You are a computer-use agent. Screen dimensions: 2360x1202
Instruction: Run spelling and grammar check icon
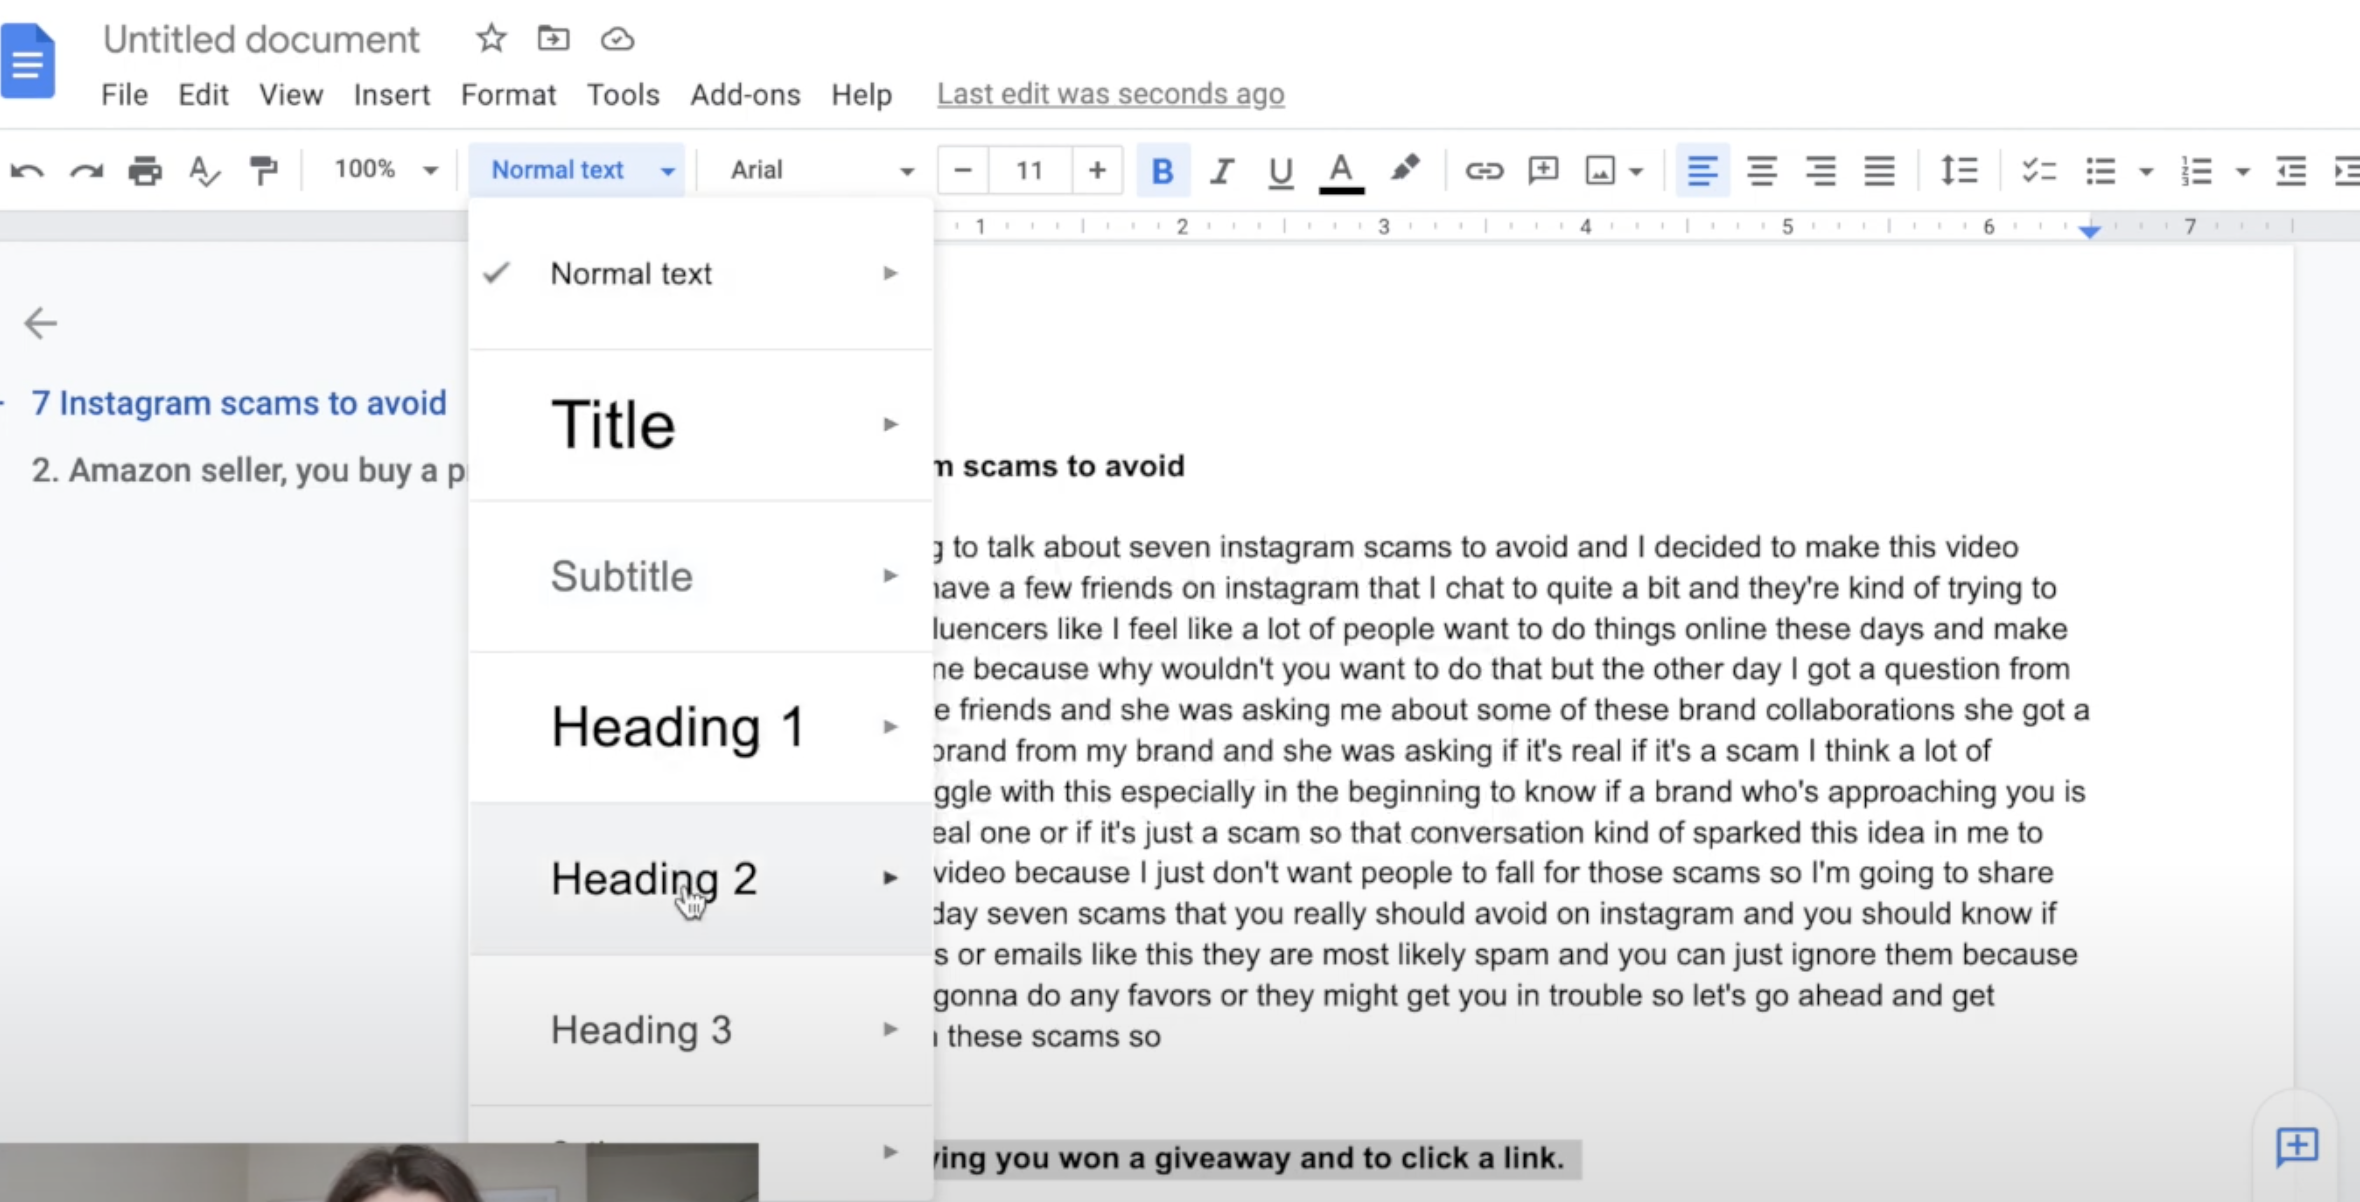click(x=204, y=171)
